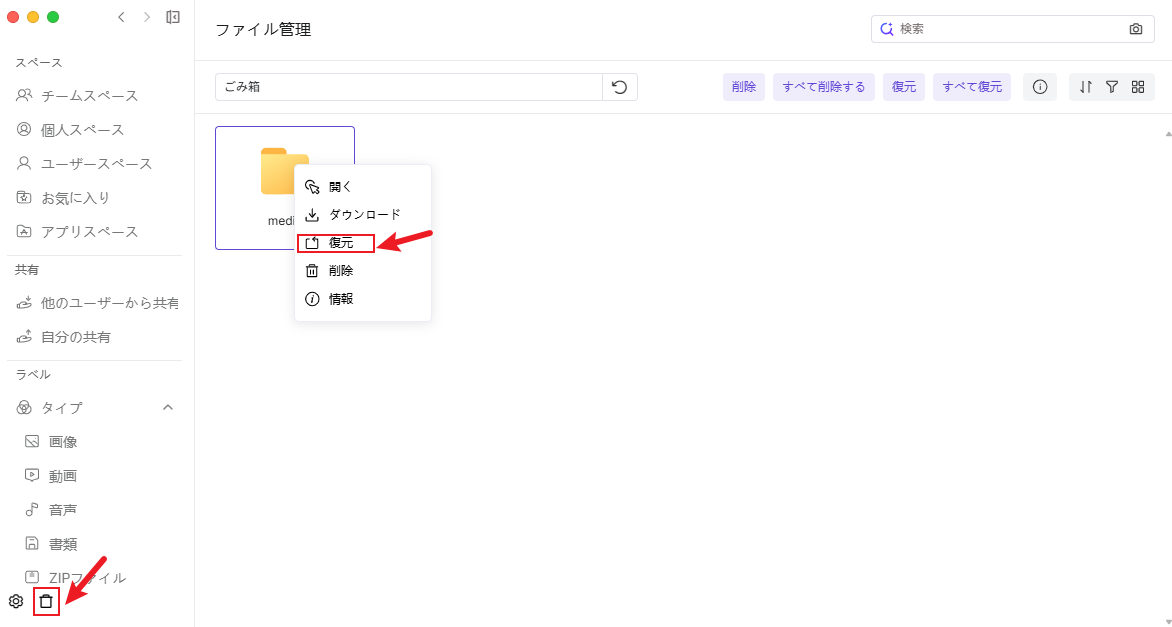
Task: Navigate back with the left chevron
Action: coord(122,17)
